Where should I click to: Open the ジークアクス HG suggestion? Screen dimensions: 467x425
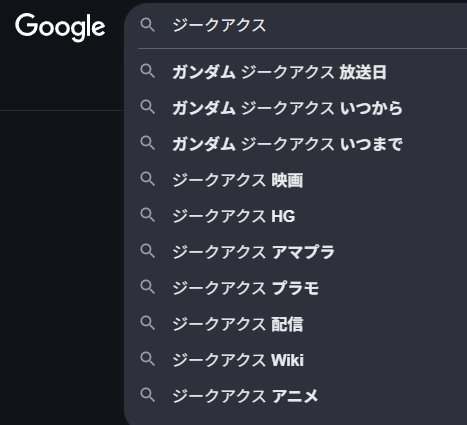[x=296, y=216]
